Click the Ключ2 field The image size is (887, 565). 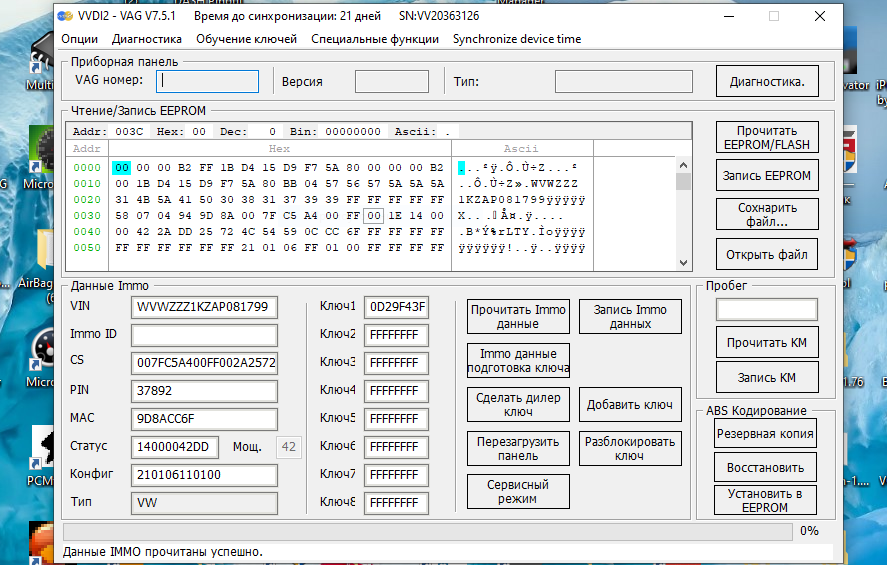pyautogui.click(x=396, y=335)
